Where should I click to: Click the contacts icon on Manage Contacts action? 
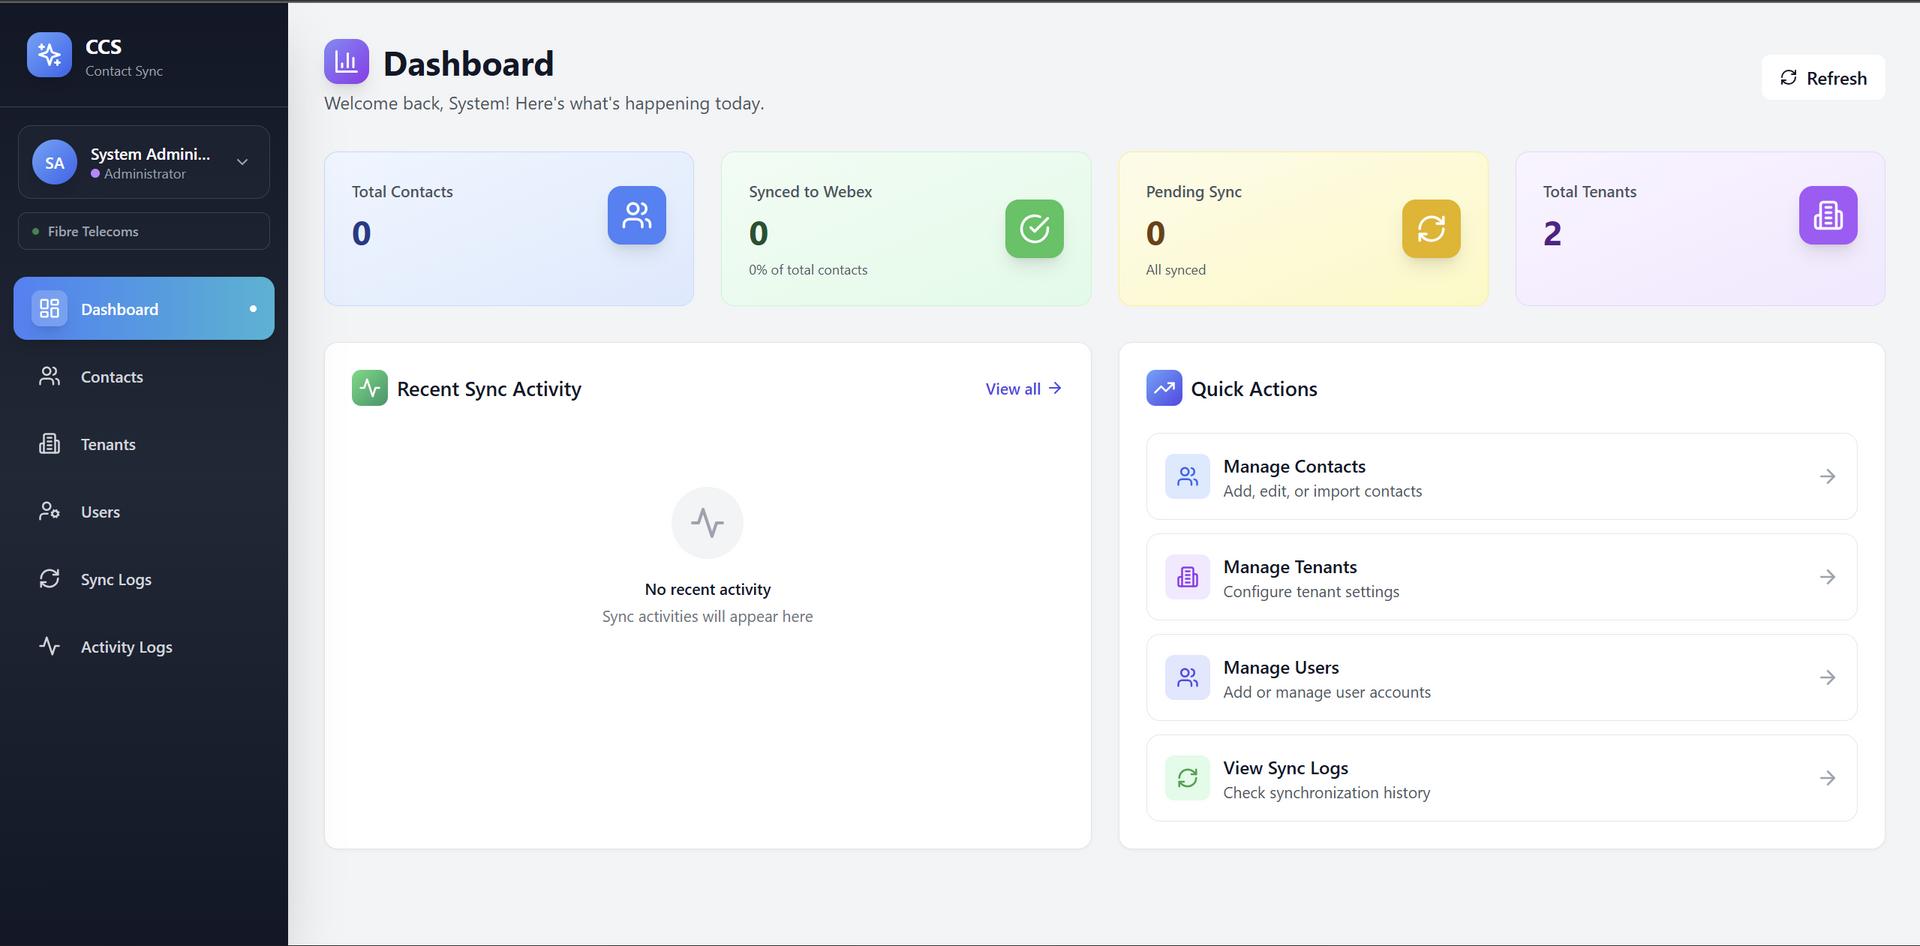click(x=1187, y=477)
